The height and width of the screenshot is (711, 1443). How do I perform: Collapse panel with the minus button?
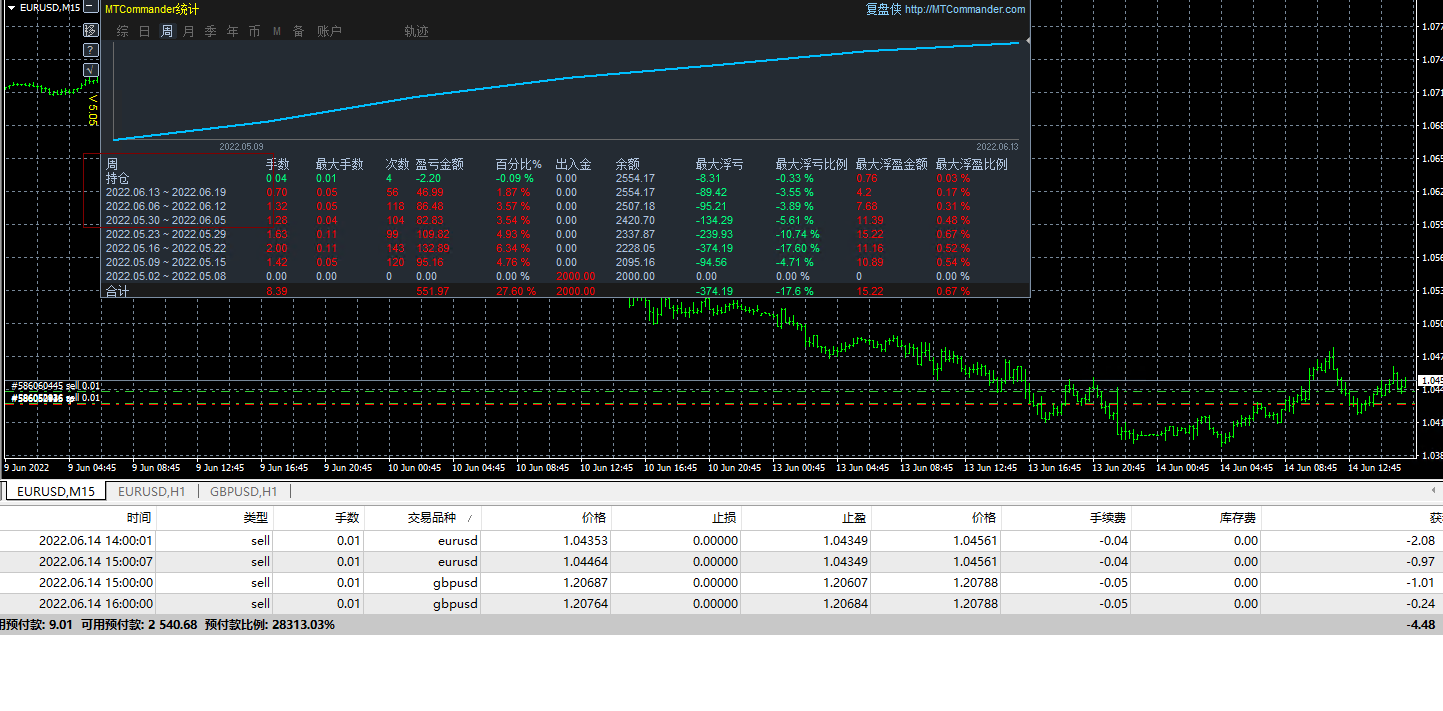coord(90,8)
